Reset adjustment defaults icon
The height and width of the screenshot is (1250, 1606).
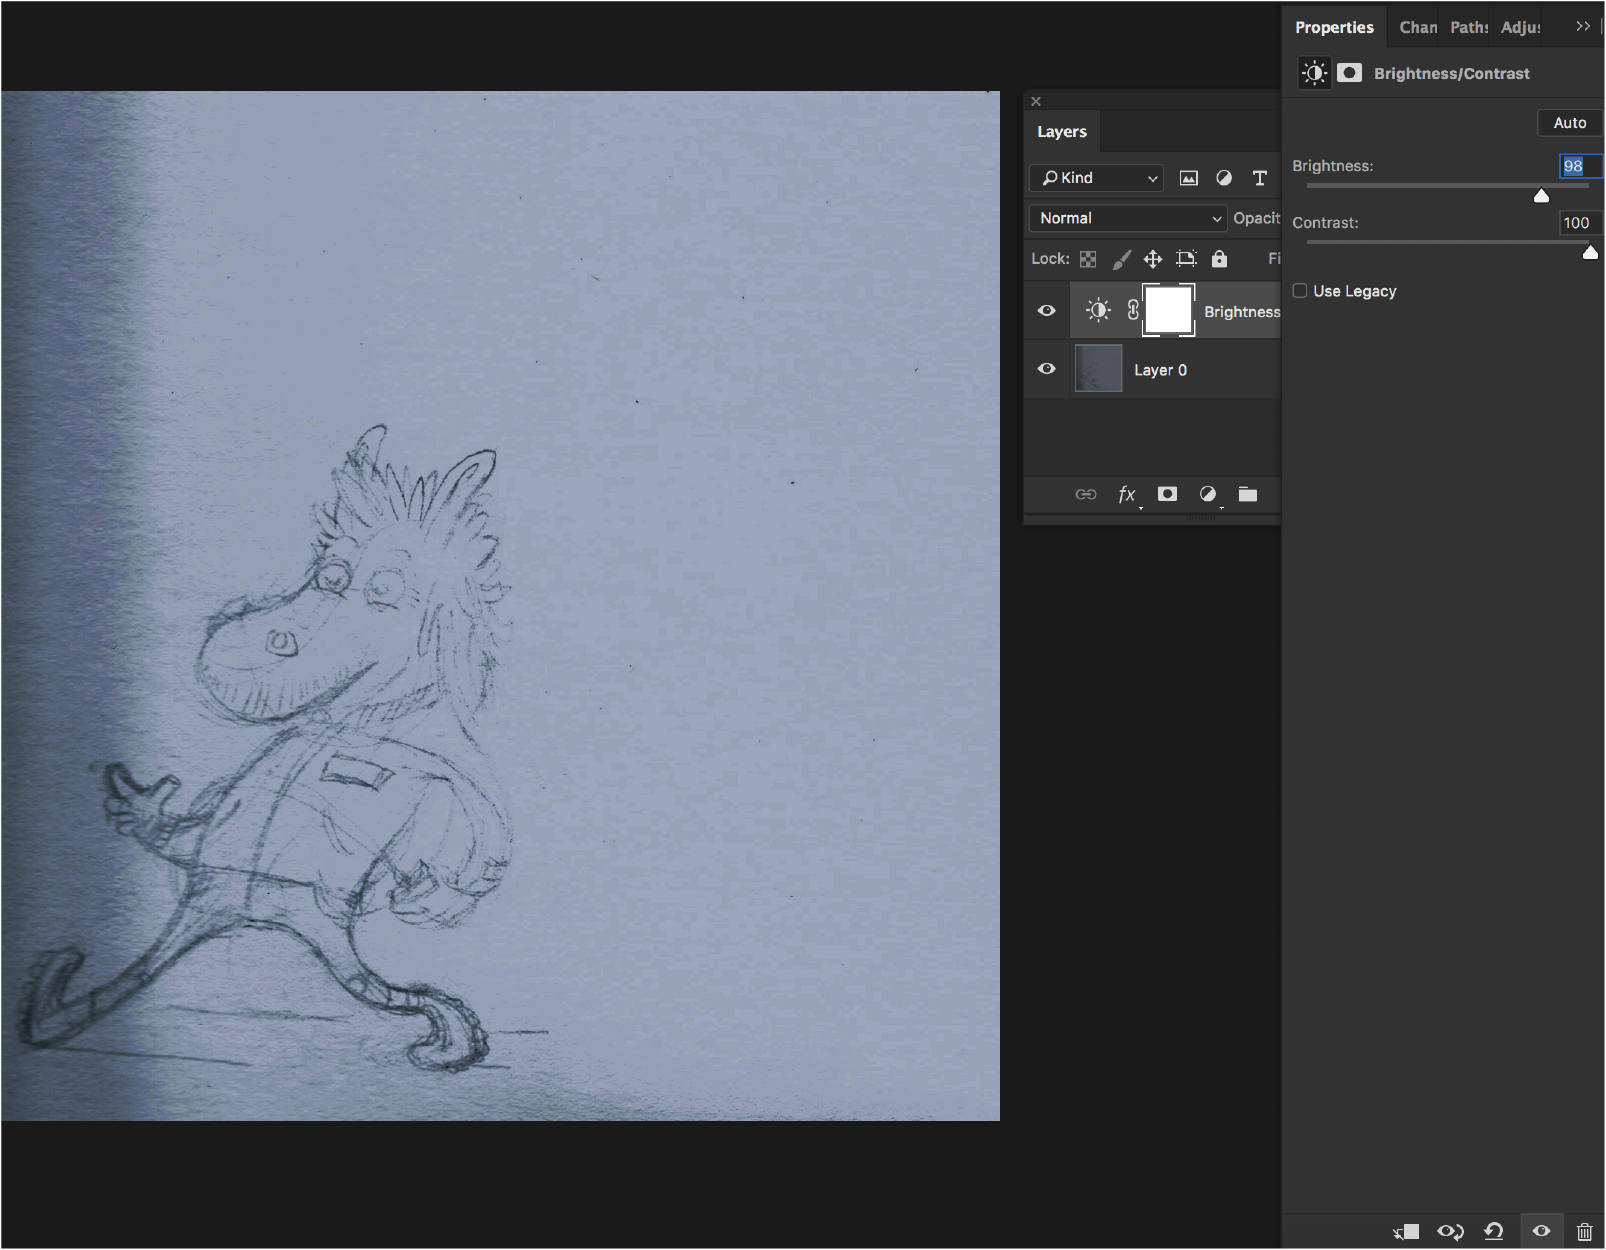tap(1494, 1232)
